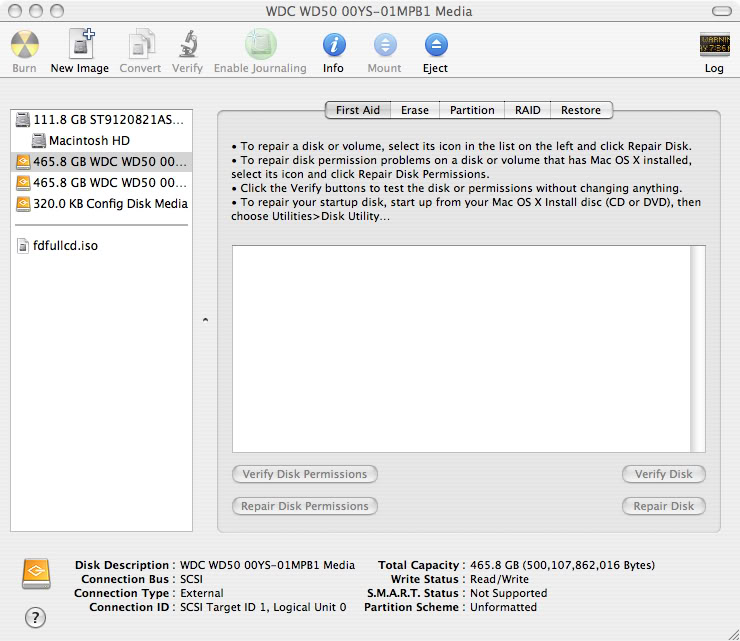
Task: Click the 'Unformatted' partition scheme value
Action: tap(503, 607)
